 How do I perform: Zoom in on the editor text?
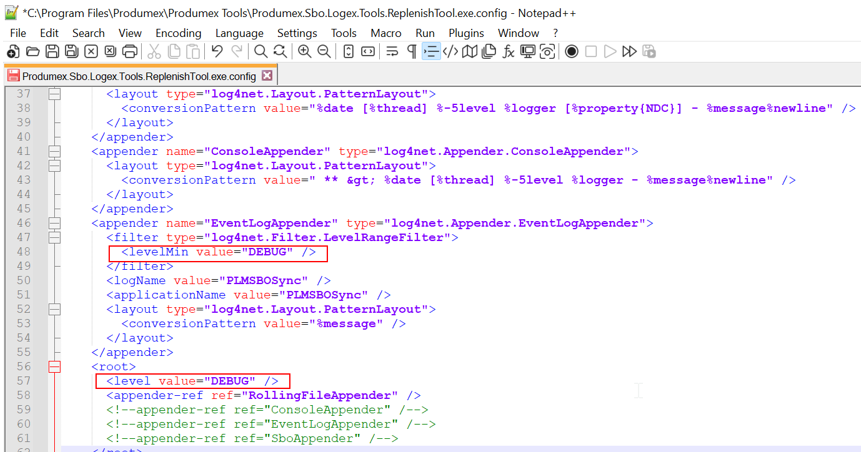pyautogui.click(x=304, y=52)
